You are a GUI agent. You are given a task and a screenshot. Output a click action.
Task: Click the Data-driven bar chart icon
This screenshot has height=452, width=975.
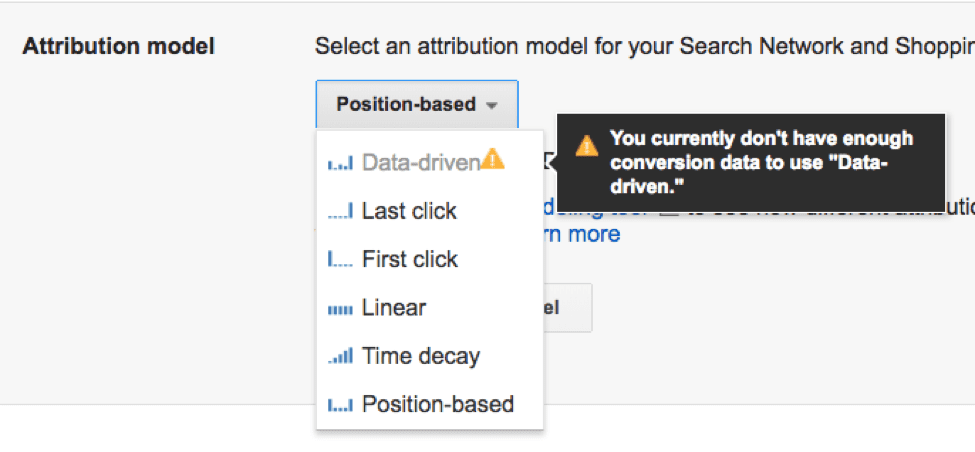pyautogui.click(x=340, y=164)
